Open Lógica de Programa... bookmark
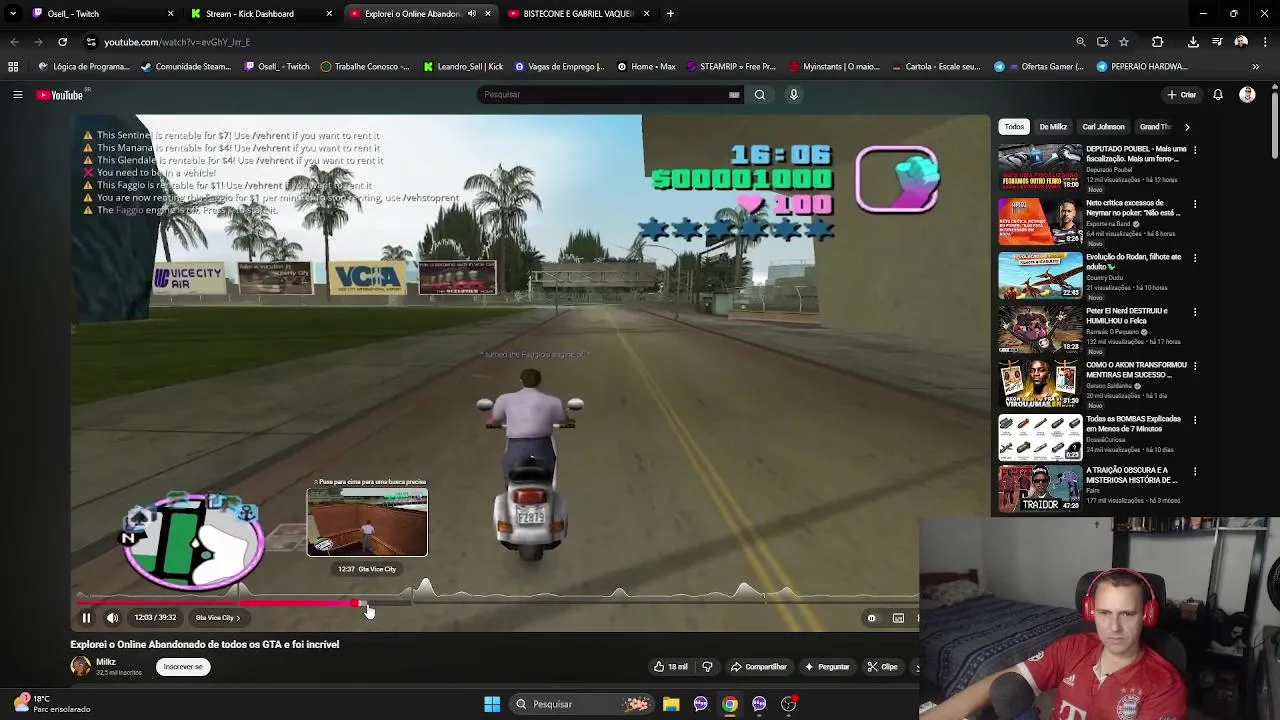This screenshot has width=1280, height=720. point(85,67)
